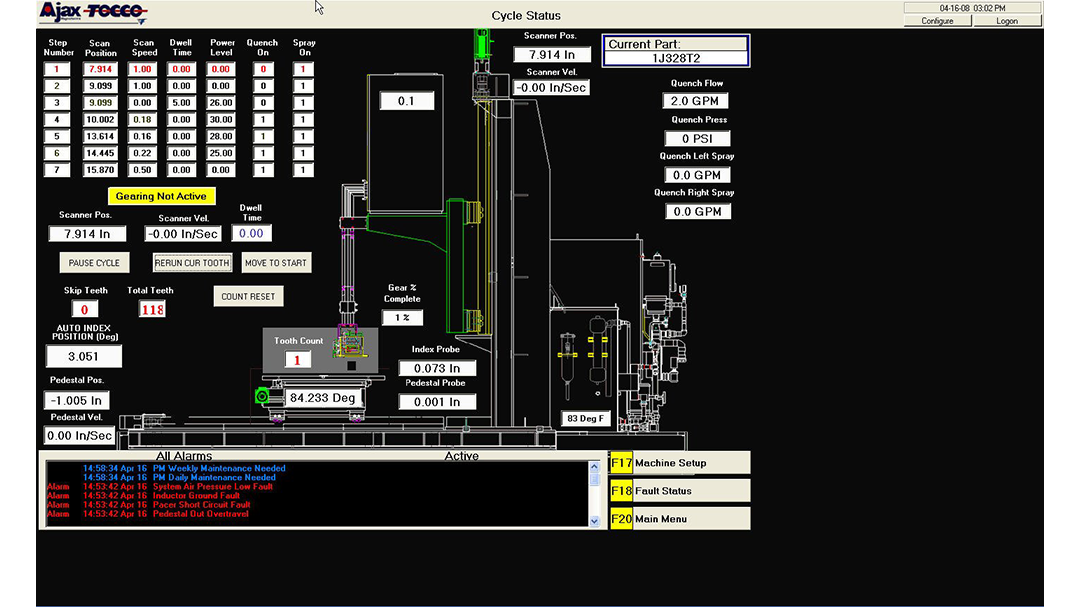The height and width of the screenshot is (607, 1080).
Task: Click the Logon button
Action: point(1007,20)
